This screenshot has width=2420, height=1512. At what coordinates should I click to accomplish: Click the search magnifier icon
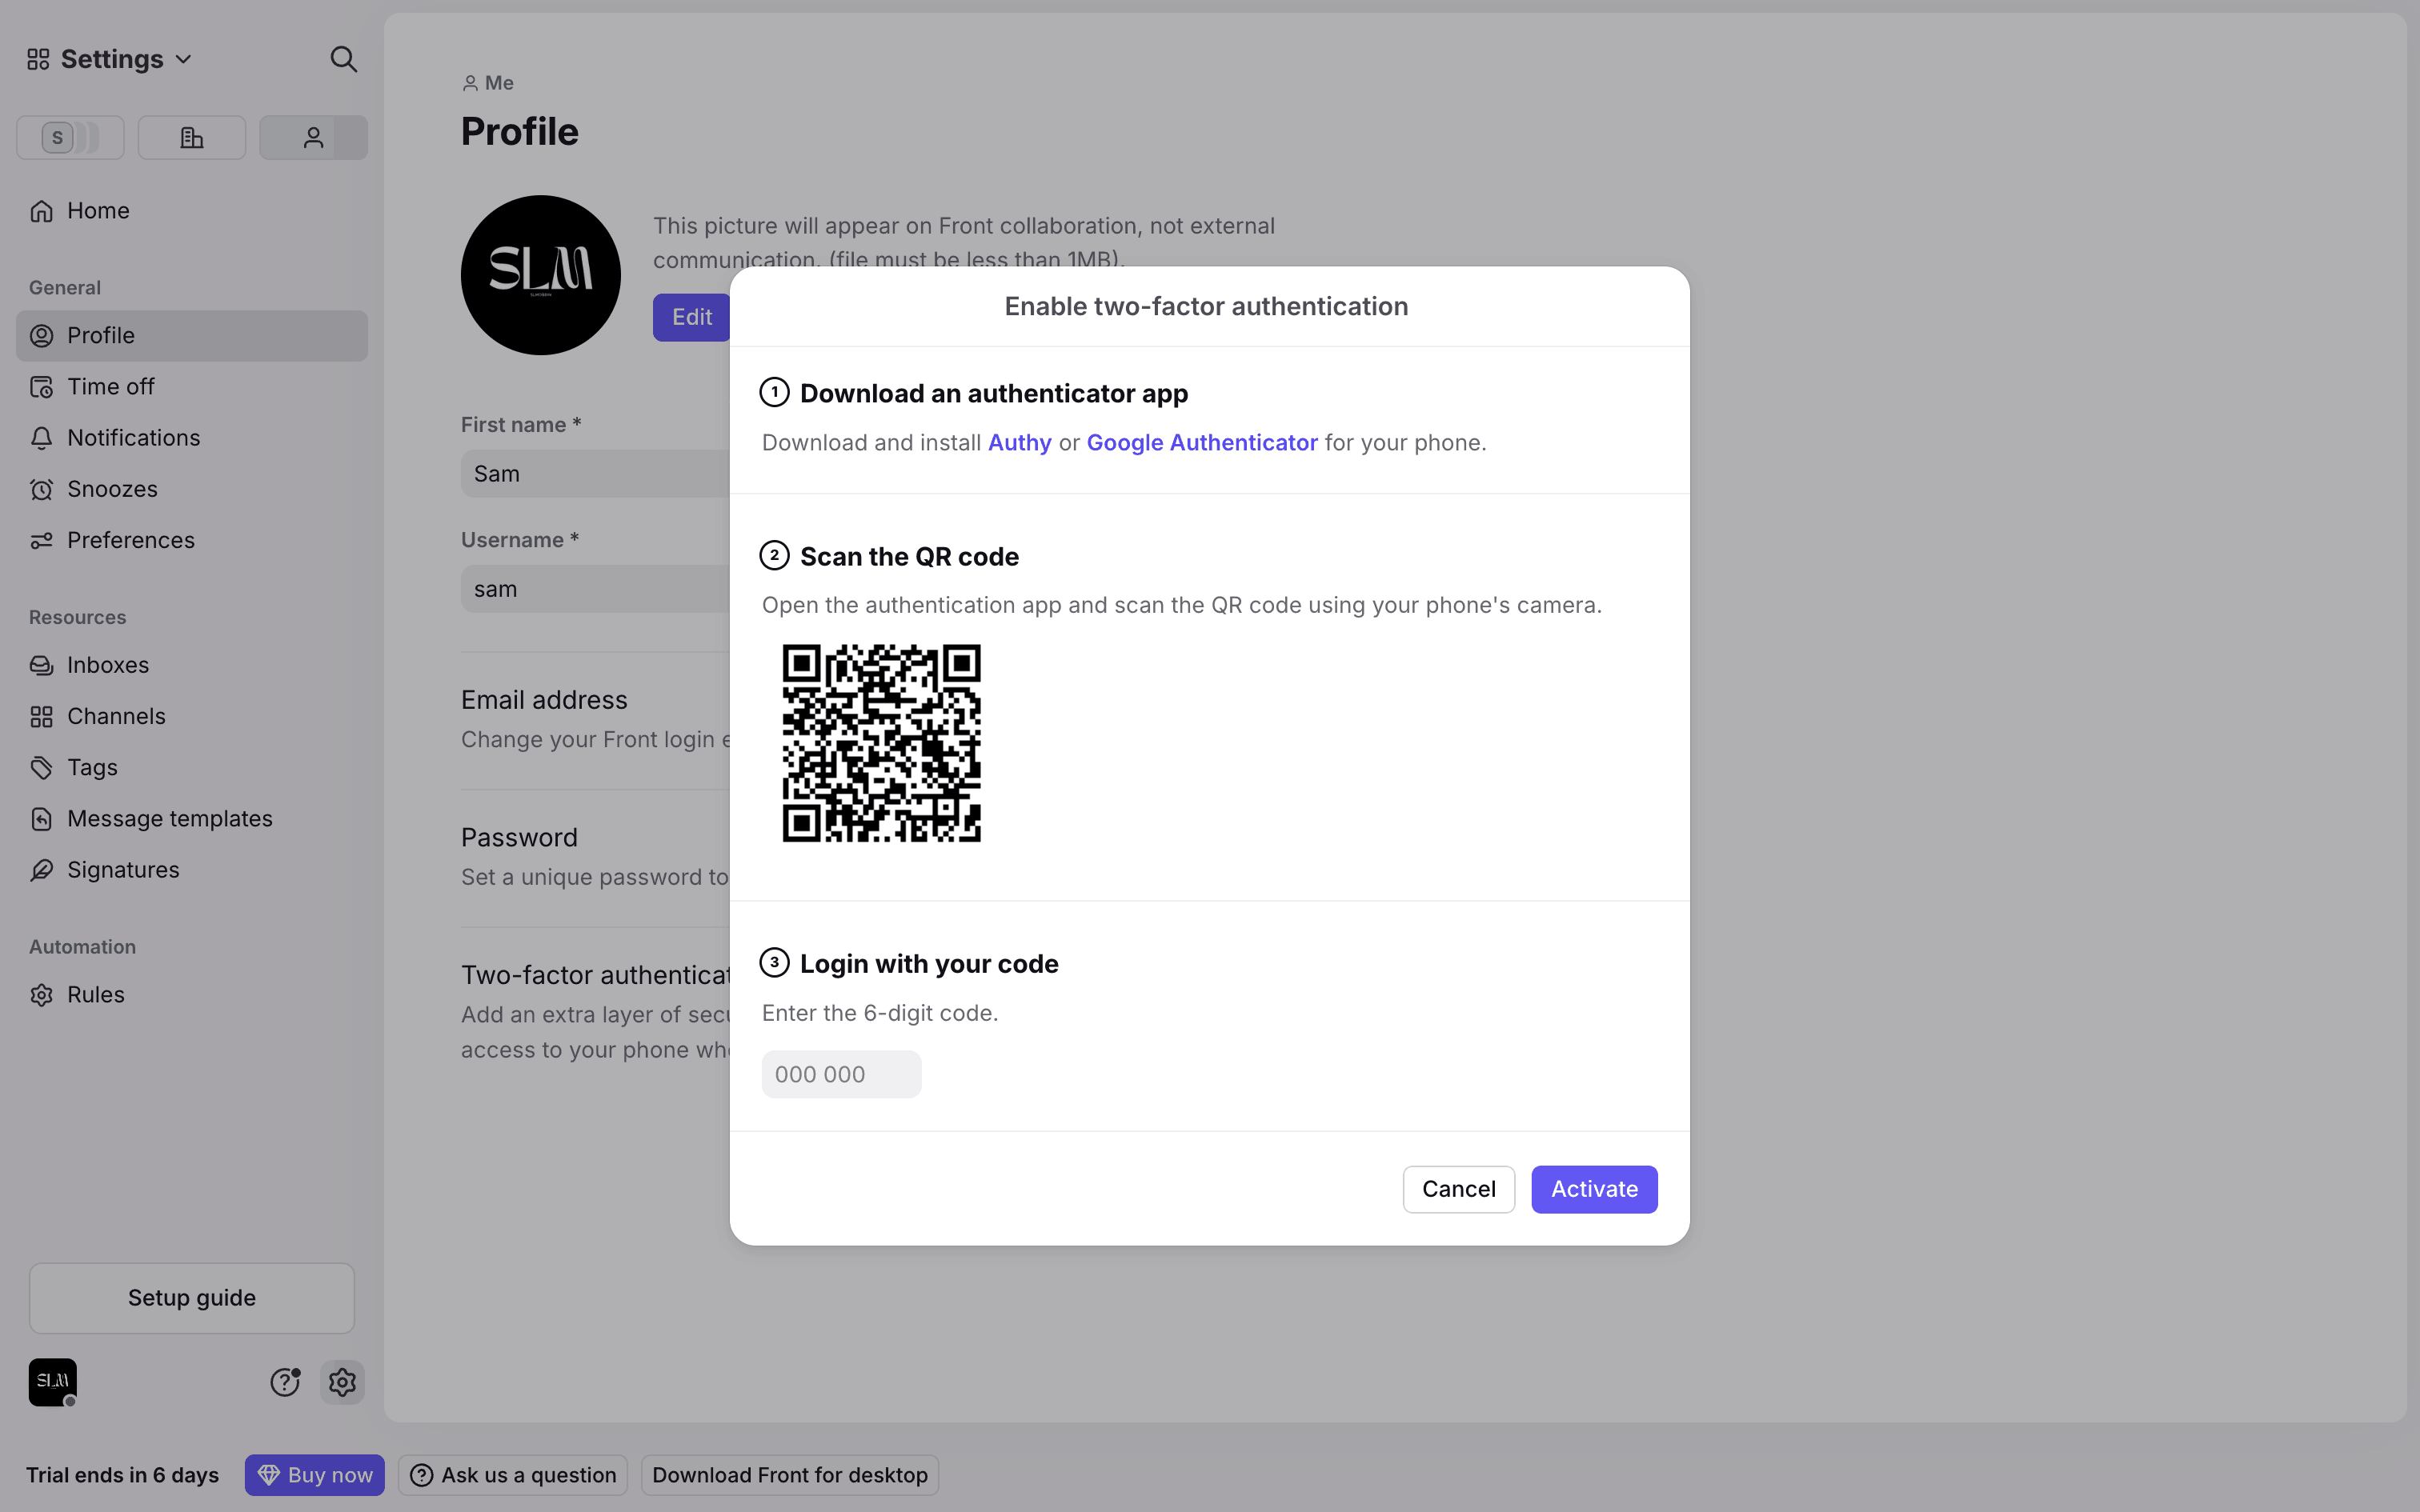[343, 59]
